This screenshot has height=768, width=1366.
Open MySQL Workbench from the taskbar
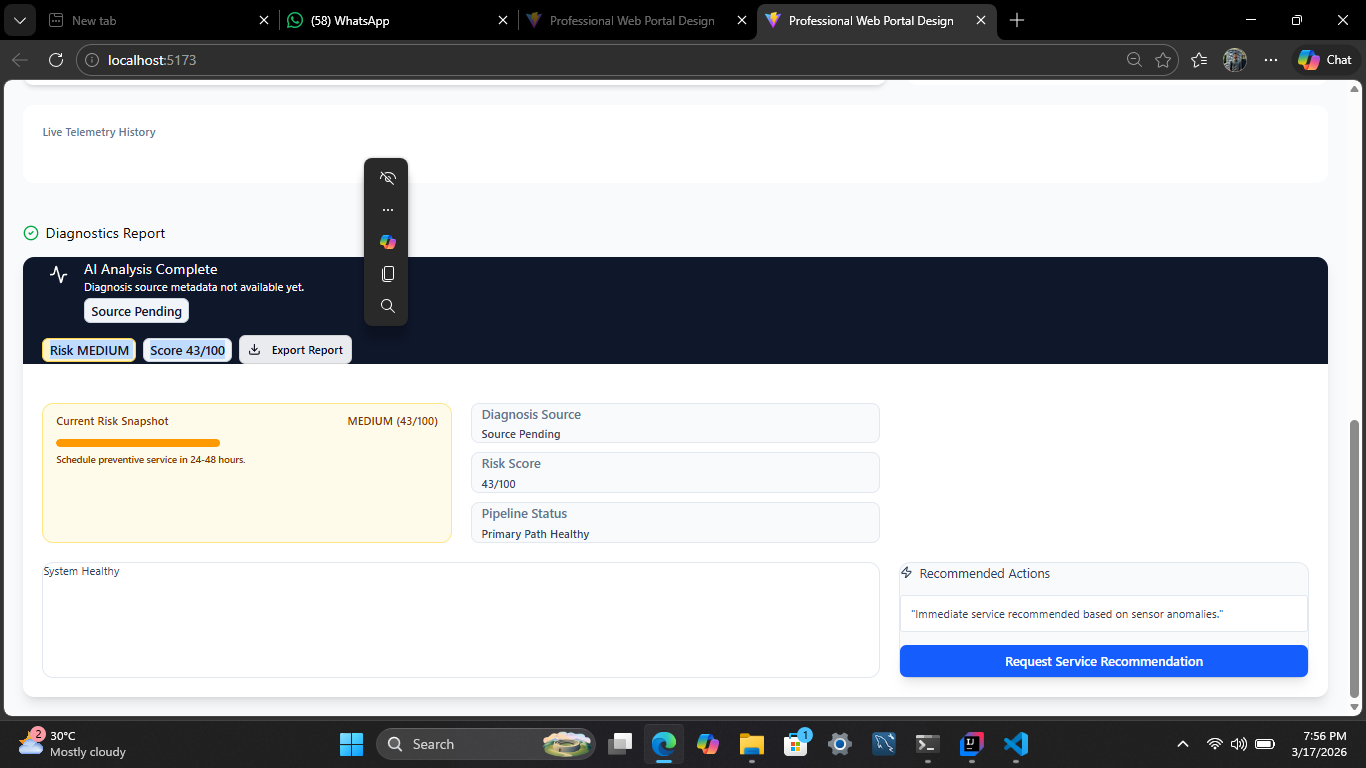(x=884, y=744)
